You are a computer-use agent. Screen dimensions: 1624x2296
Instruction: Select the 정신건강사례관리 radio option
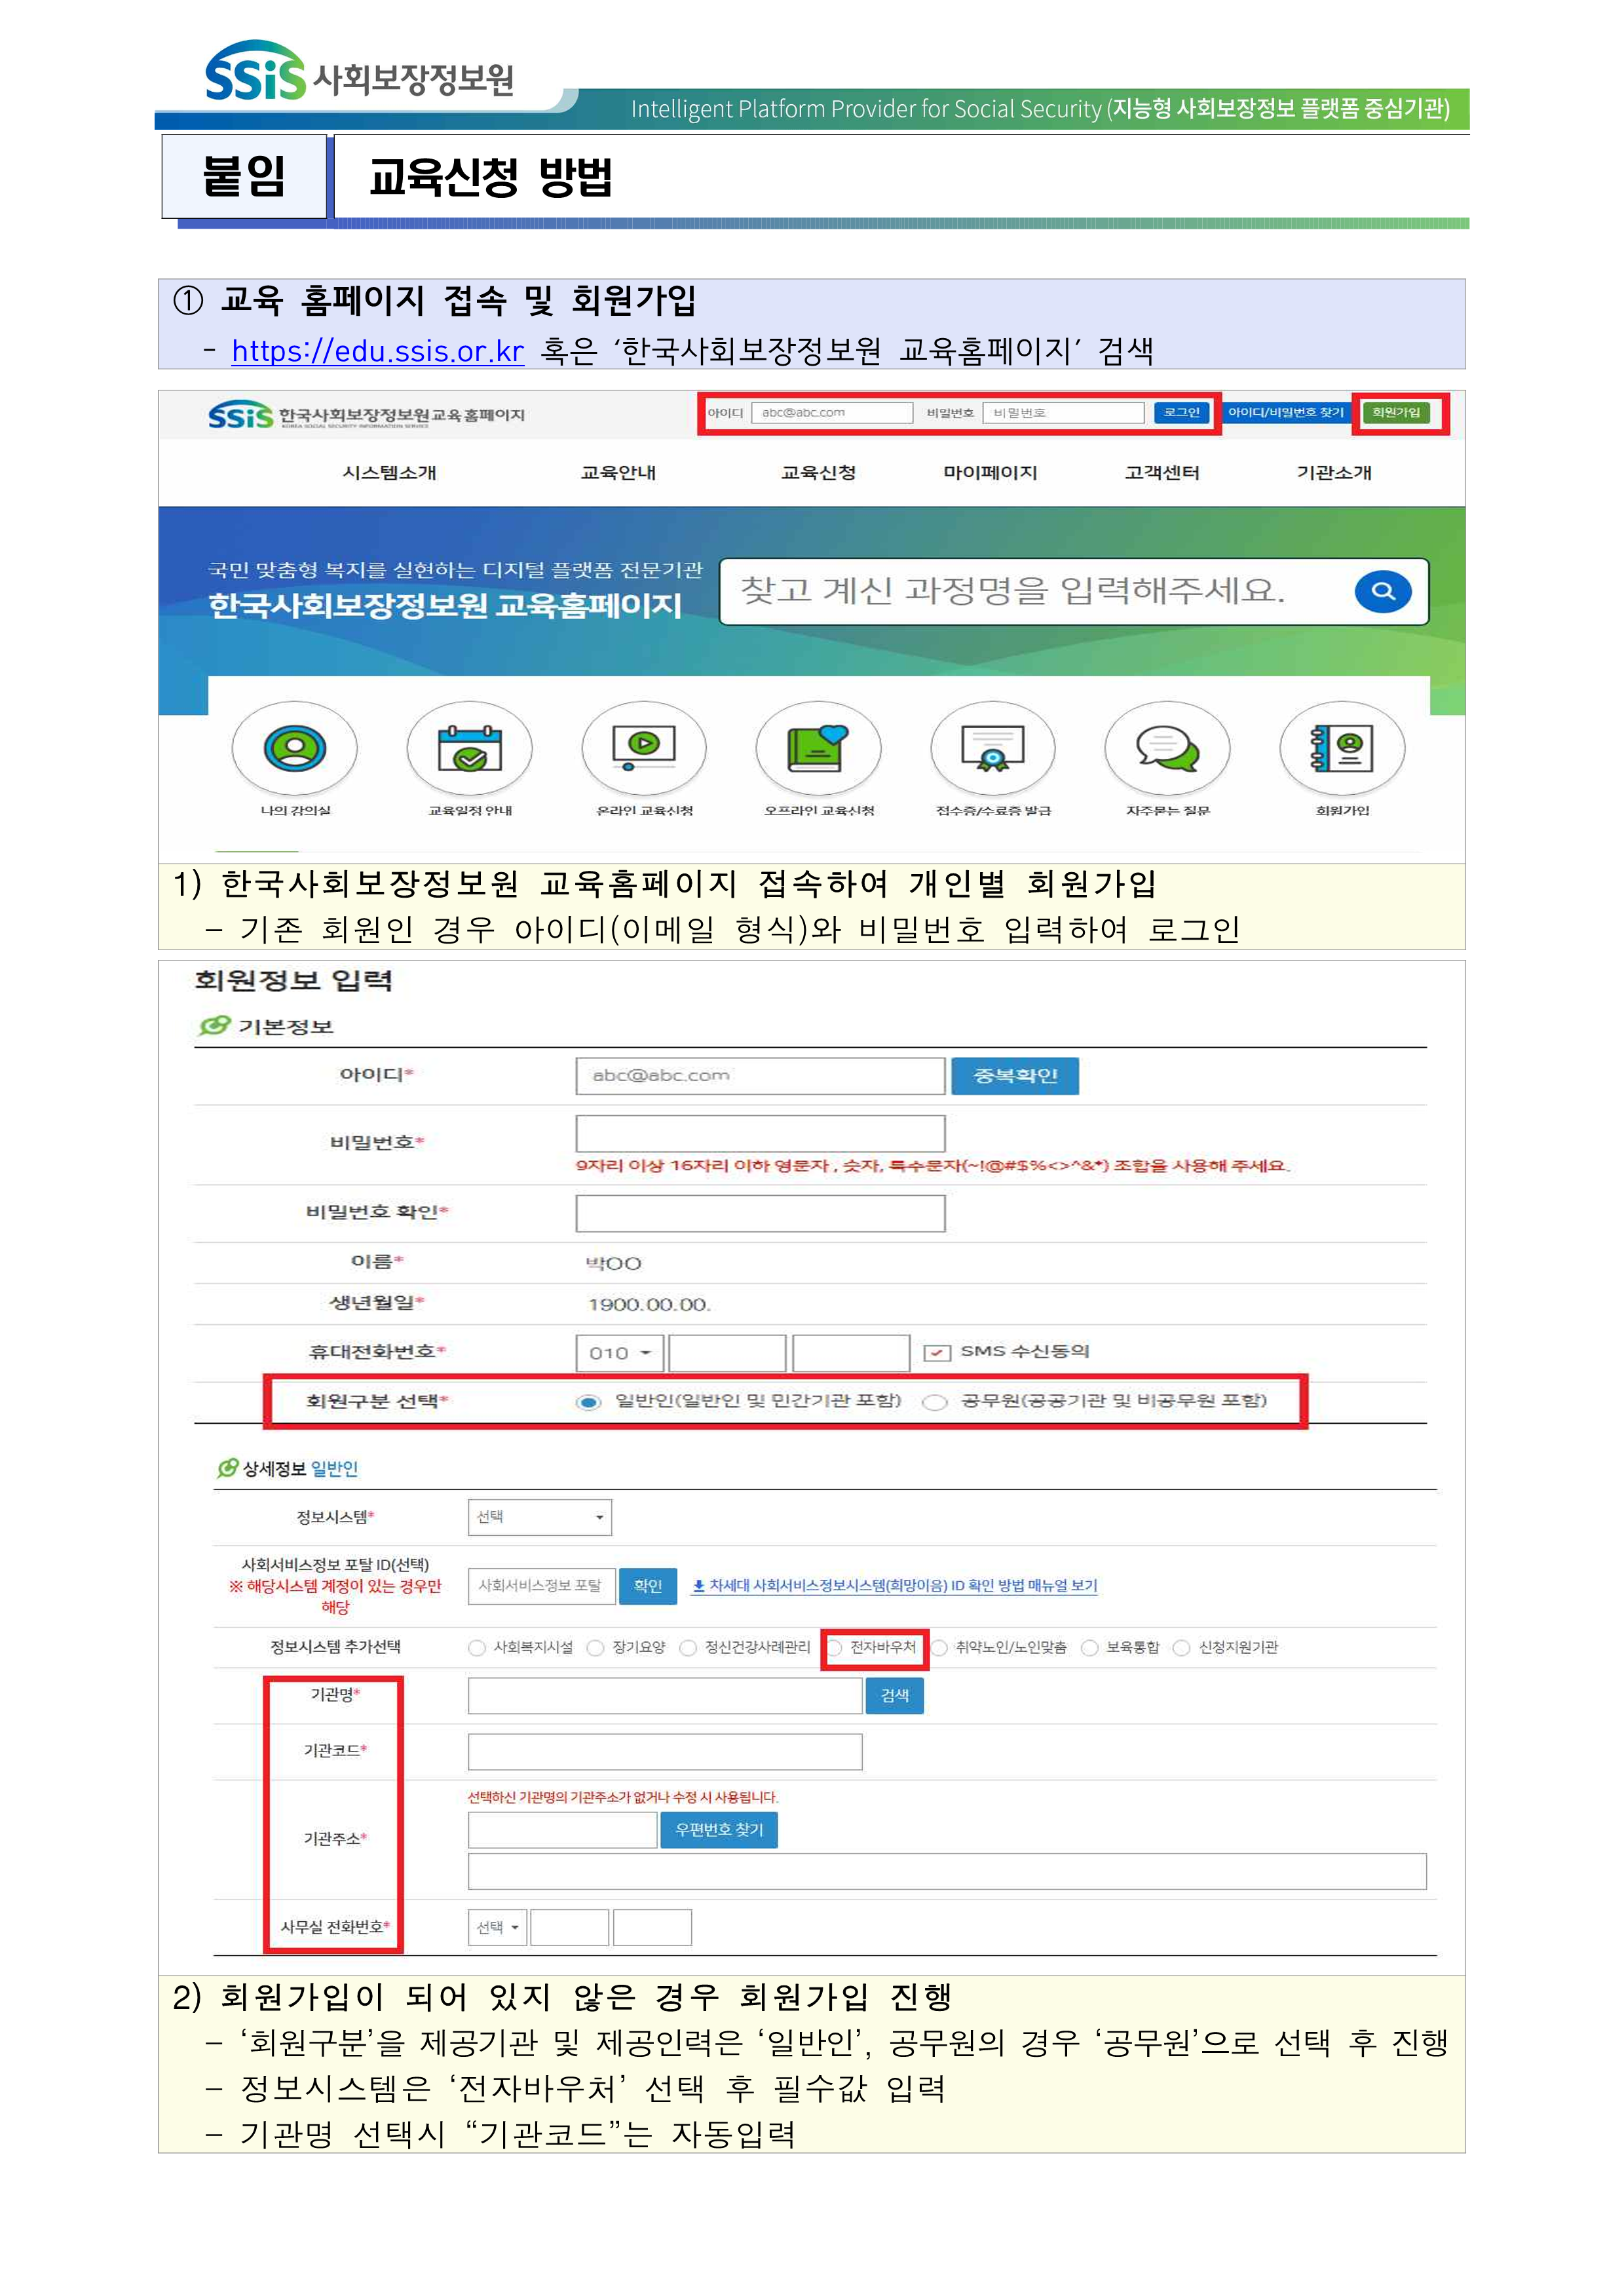click(x=688, y=1648)
